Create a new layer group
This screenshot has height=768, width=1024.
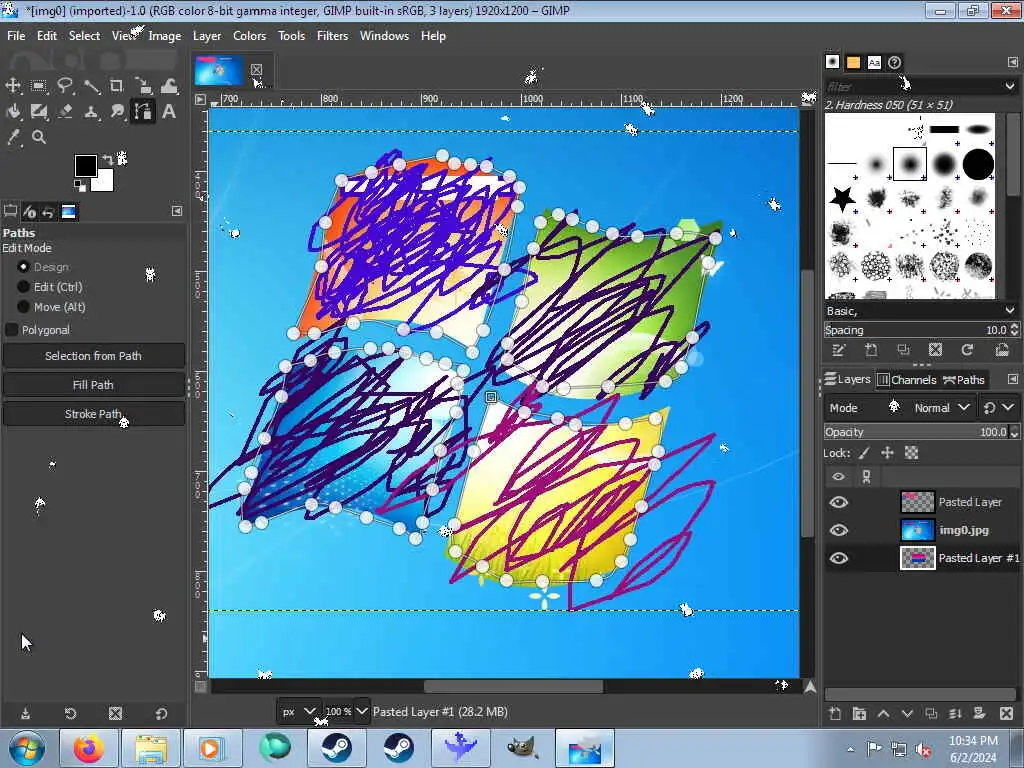click(x=859, y=714)
